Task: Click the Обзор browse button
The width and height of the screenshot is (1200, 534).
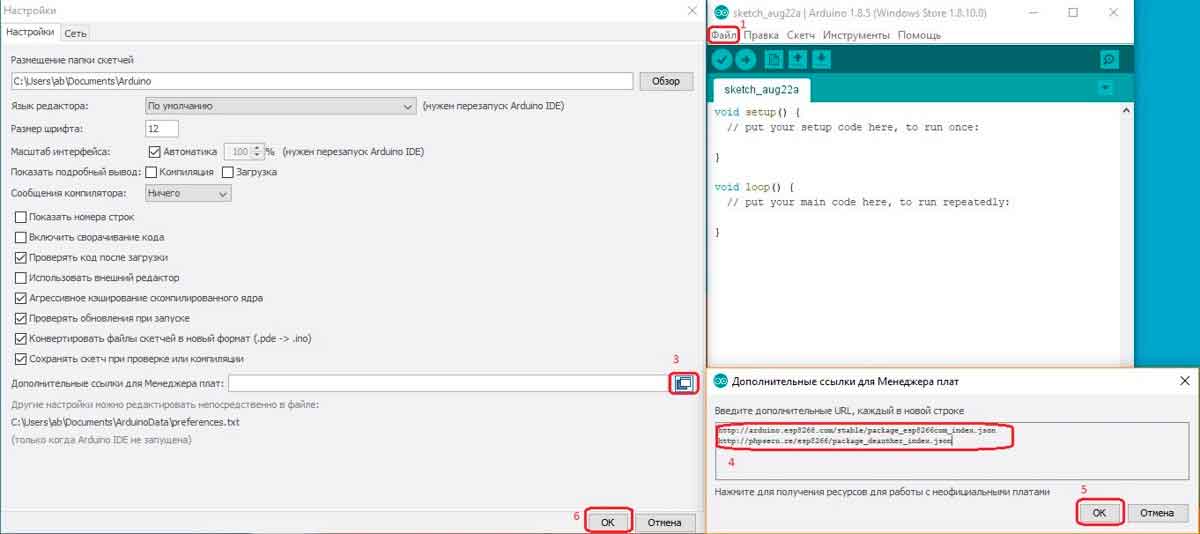Action: (665, 81)
